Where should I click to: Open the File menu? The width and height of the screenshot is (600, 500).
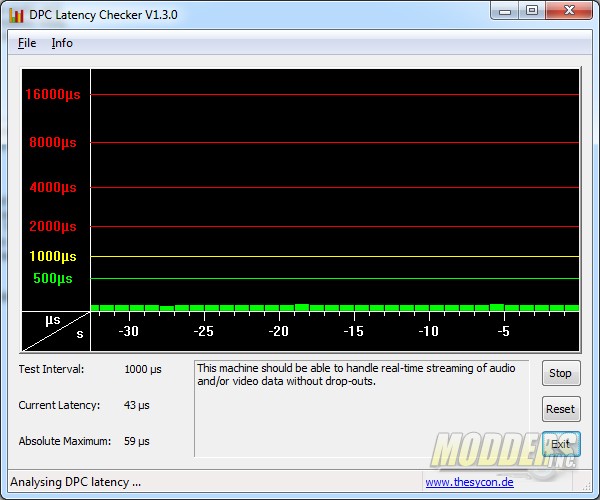[27, 43]
